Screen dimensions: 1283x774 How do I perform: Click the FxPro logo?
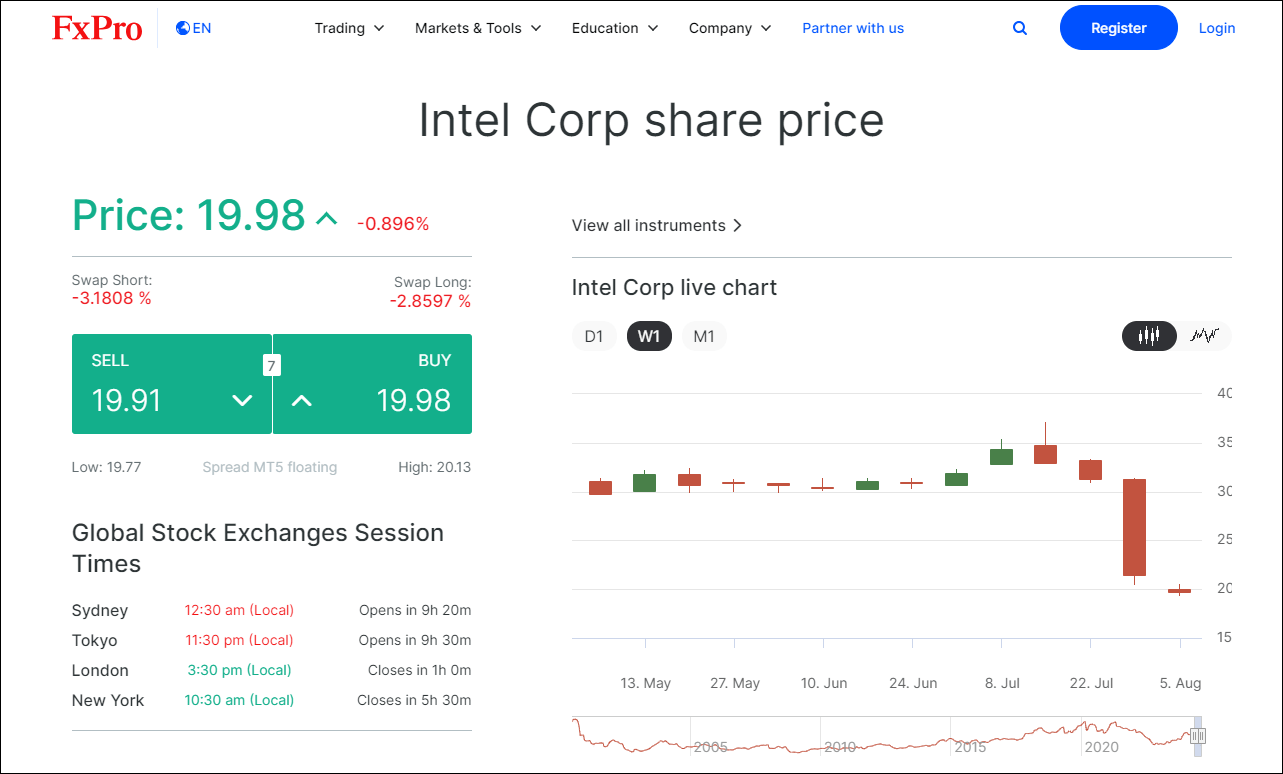pos(97,28)
